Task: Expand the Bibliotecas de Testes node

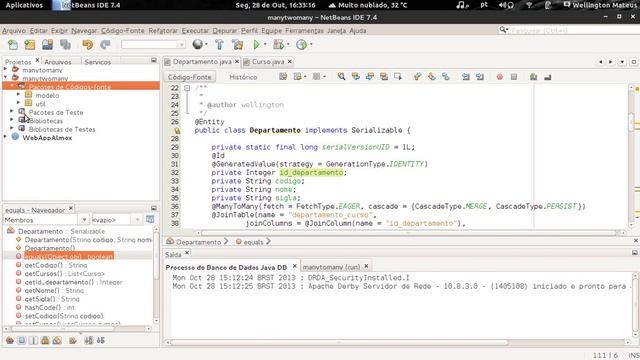Action: tap(12, 129)
